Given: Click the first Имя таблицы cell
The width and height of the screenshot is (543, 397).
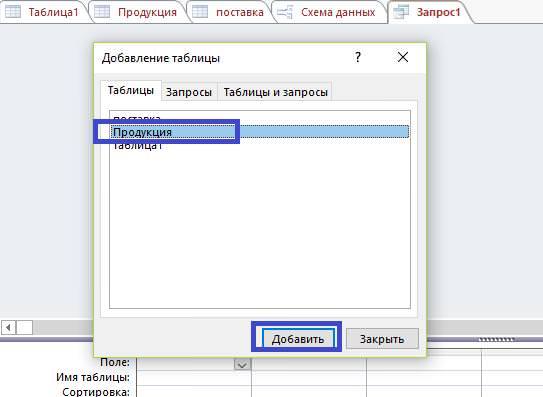Looking at the screenshot, I should pos(194,378).
